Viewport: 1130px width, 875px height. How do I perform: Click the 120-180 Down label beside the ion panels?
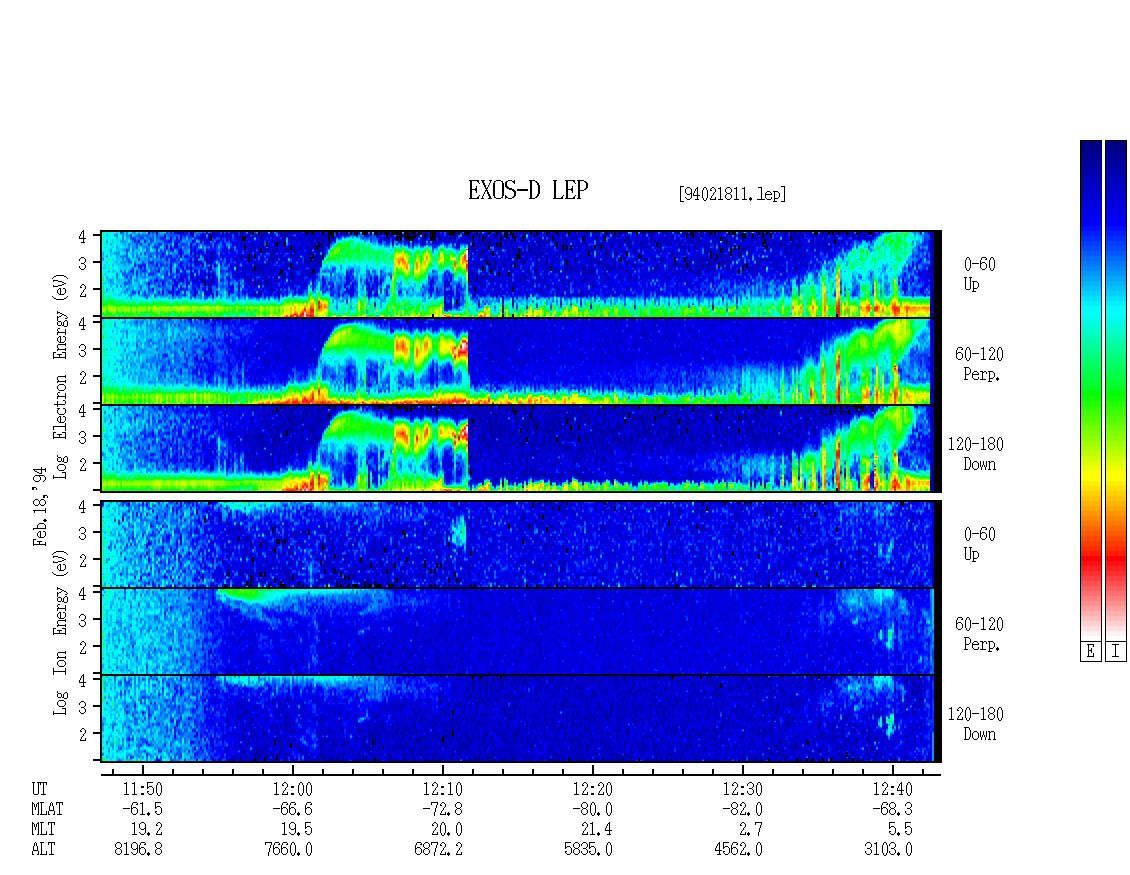(x=976, y=724)
